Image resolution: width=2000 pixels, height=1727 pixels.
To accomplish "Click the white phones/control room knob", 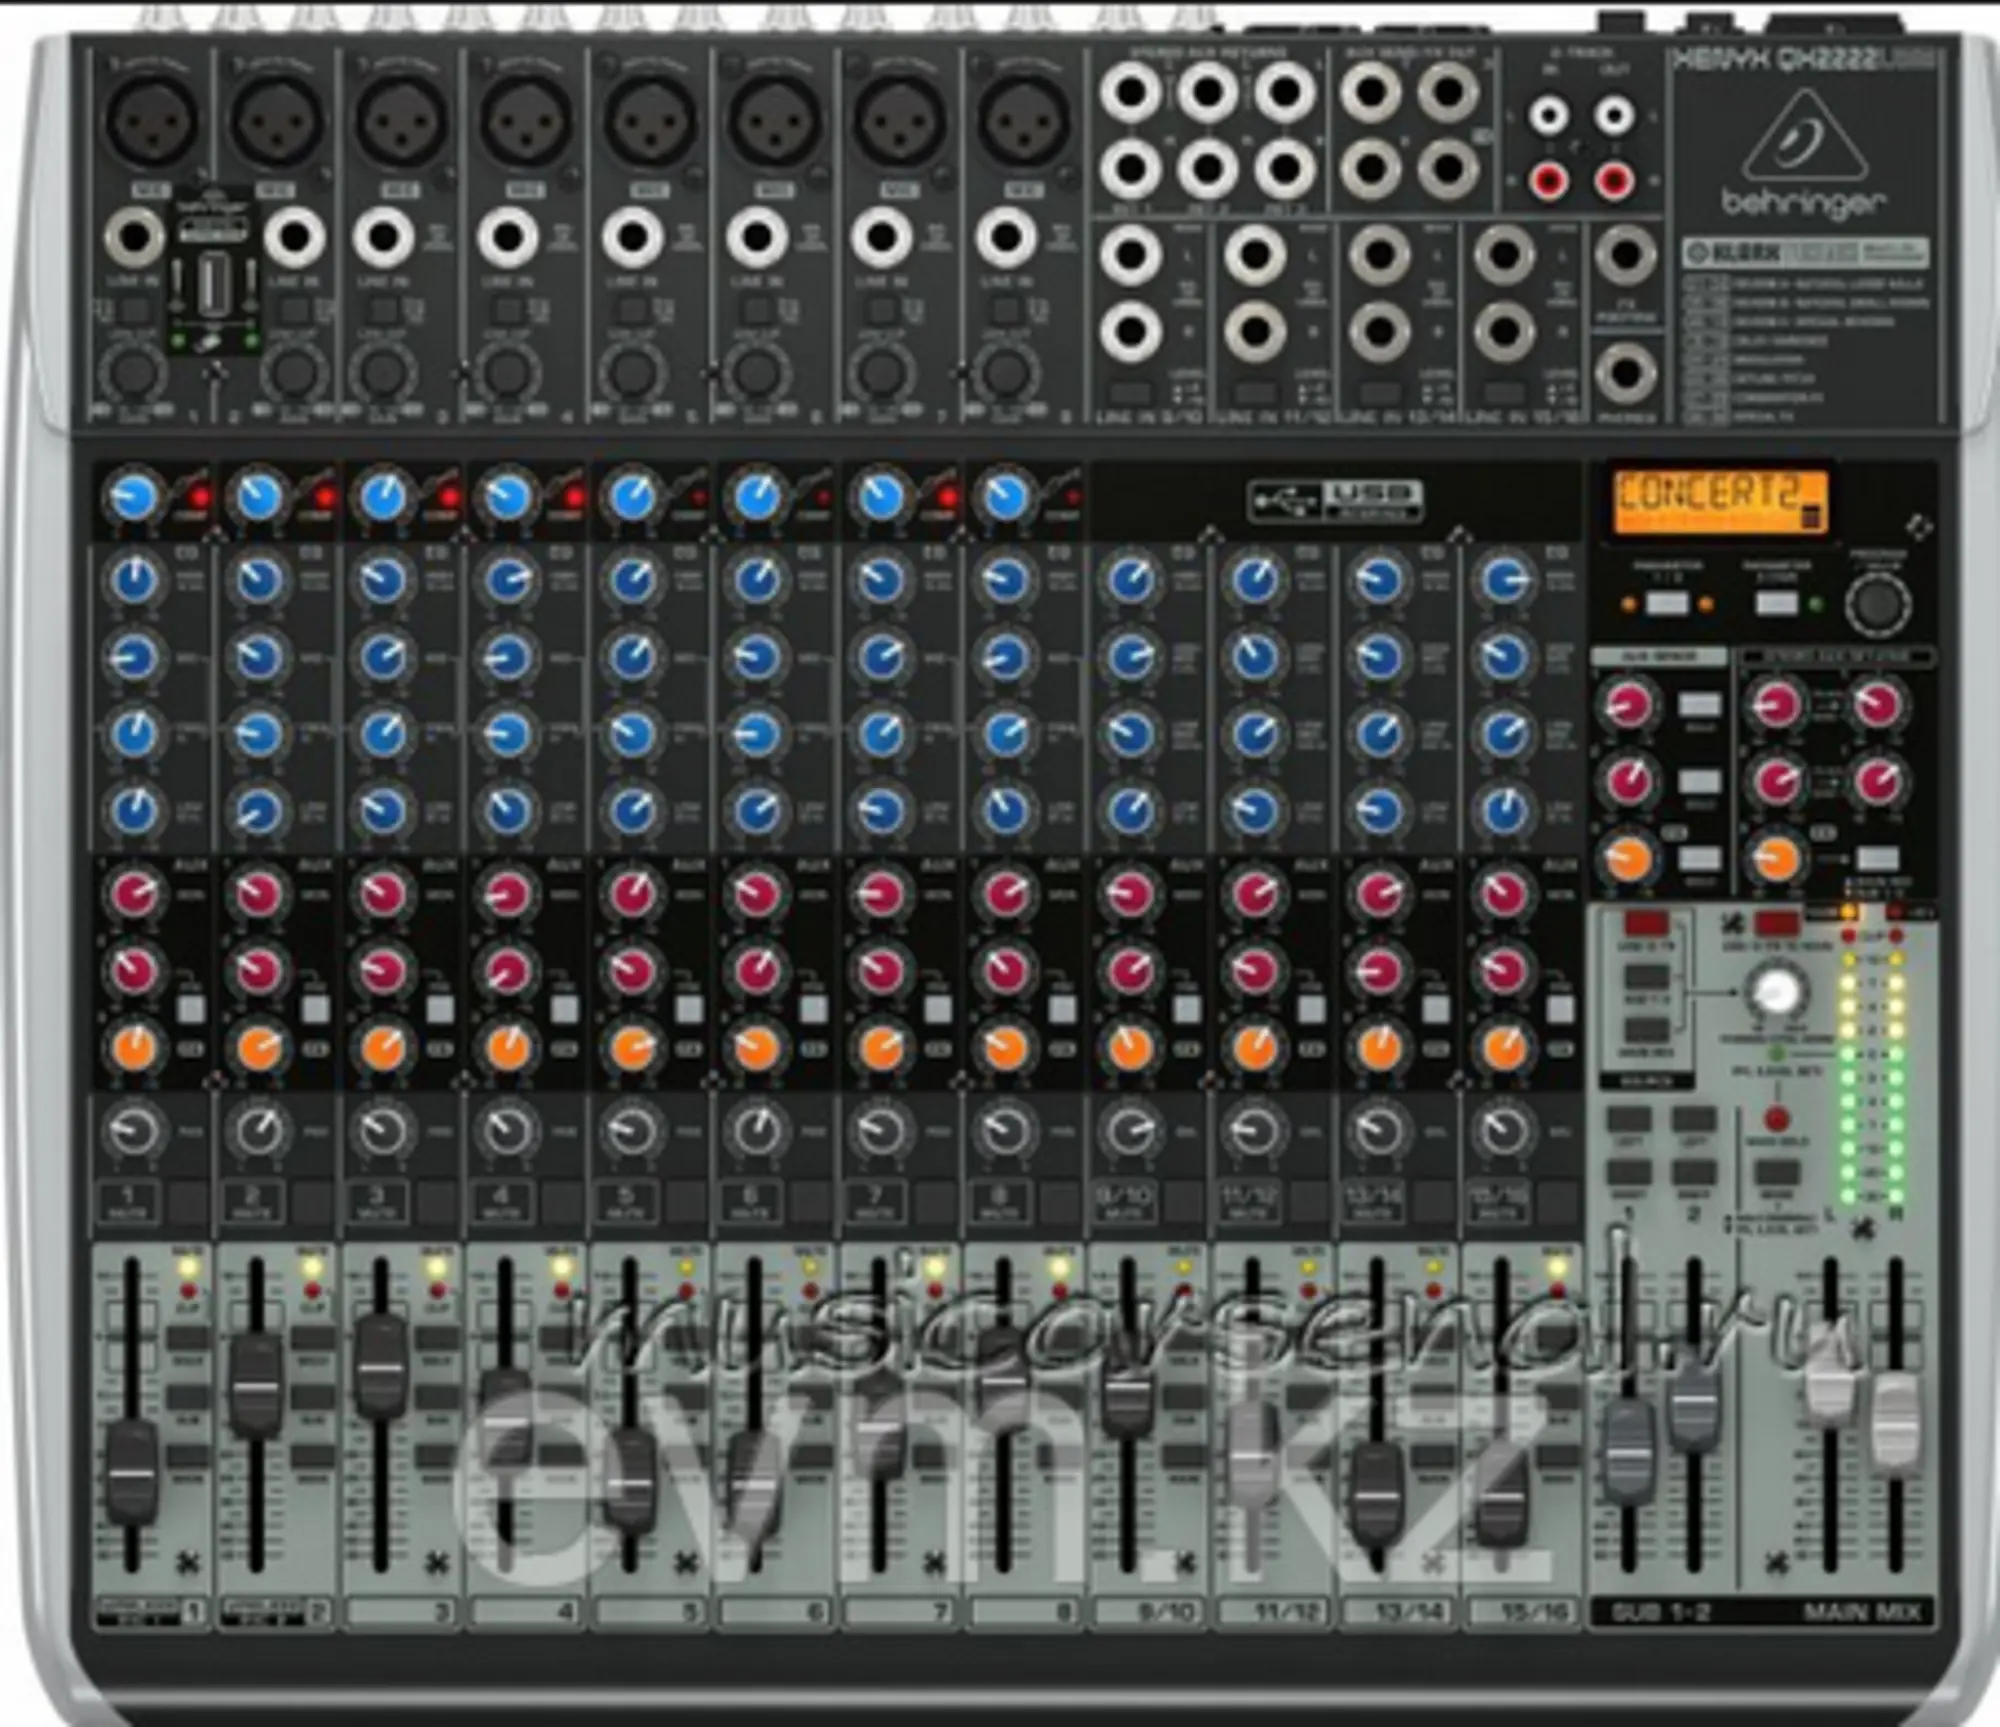I will point(1776,991).
